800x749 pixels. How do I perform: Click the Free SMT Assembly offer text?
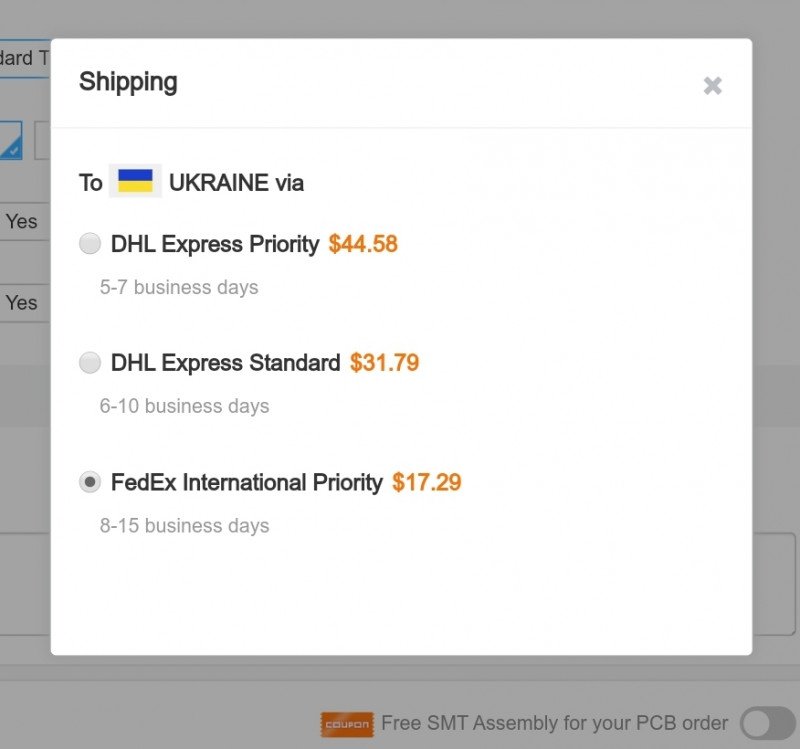coord(555,723)
